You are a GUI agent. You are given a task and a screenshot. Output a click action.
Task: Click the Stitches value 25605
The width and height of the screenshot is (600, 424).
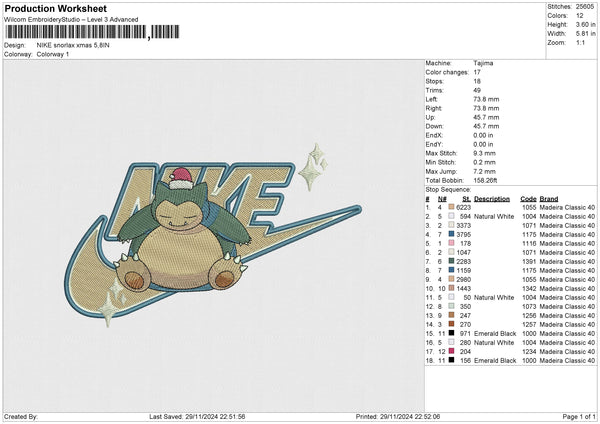click(585, 6)
